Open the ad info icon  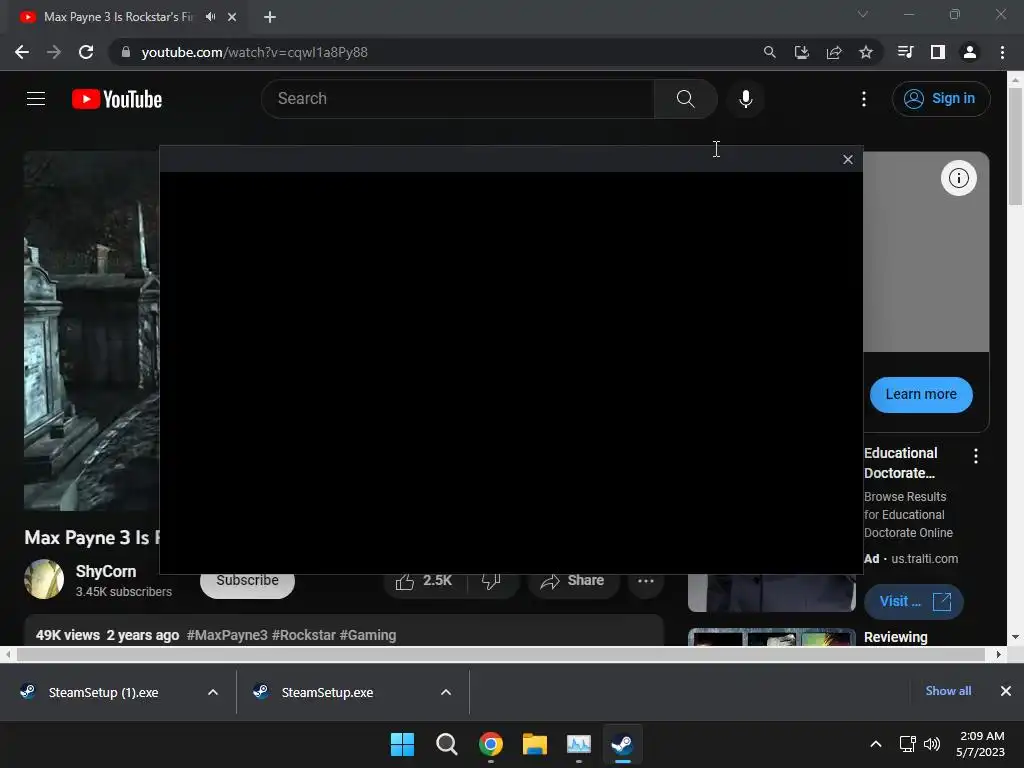(x=958, y=178)
